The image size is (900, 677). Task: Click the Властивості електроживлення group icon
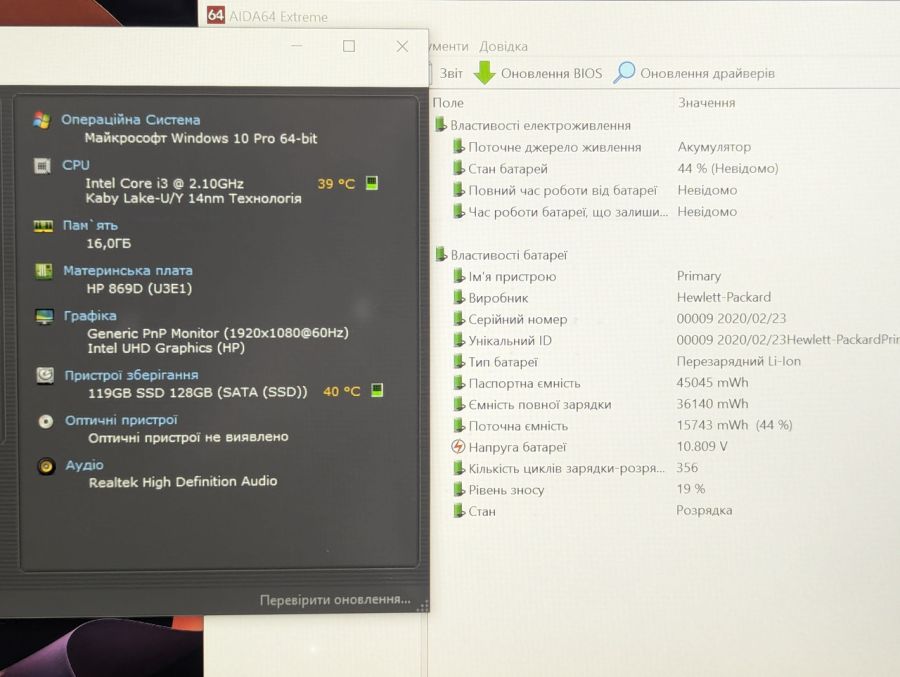pos(440,125)
